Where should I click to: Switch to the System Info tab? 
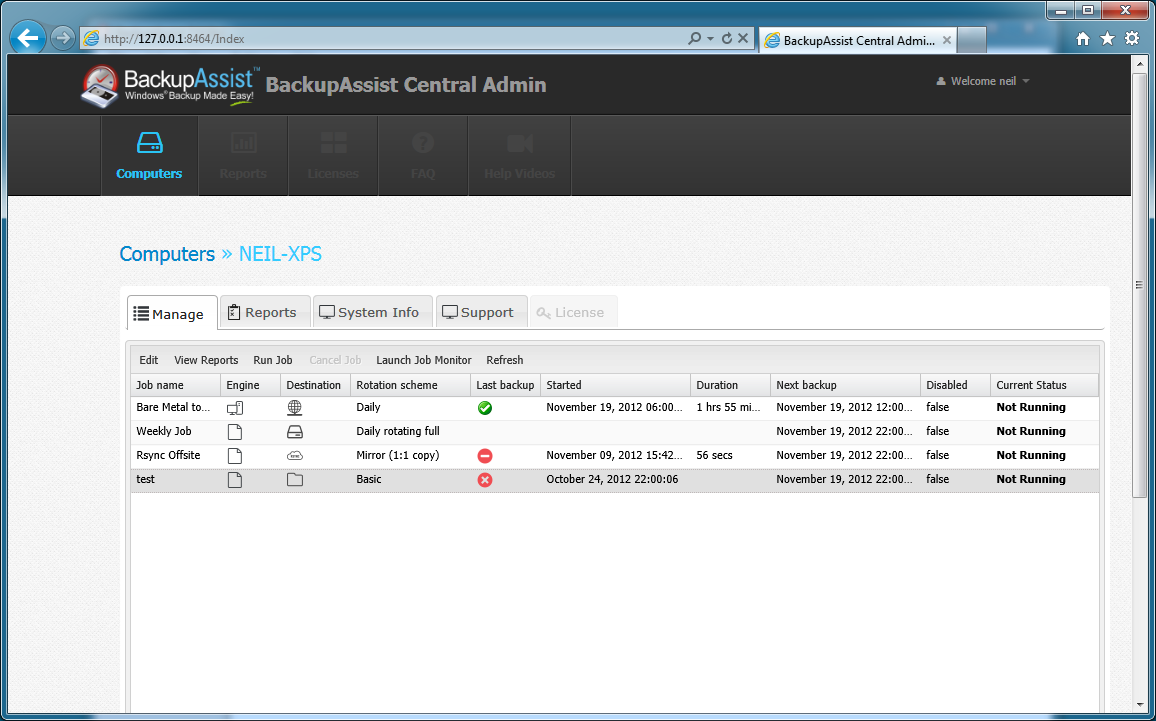point(372,312)
